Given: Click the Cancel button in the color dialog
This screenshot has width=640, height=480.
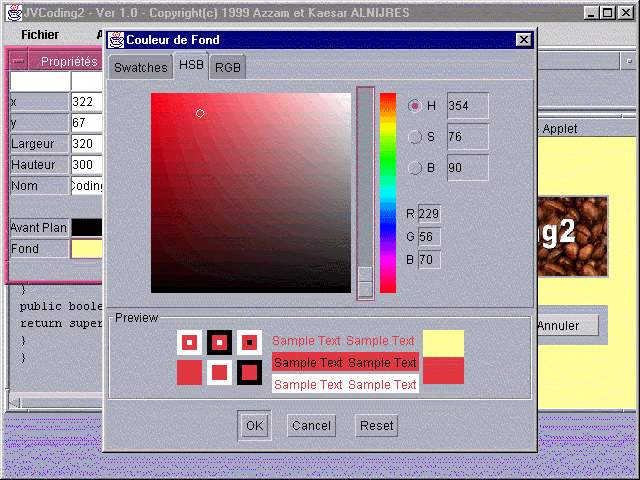Looking at the screenshot, I should 311,426.
